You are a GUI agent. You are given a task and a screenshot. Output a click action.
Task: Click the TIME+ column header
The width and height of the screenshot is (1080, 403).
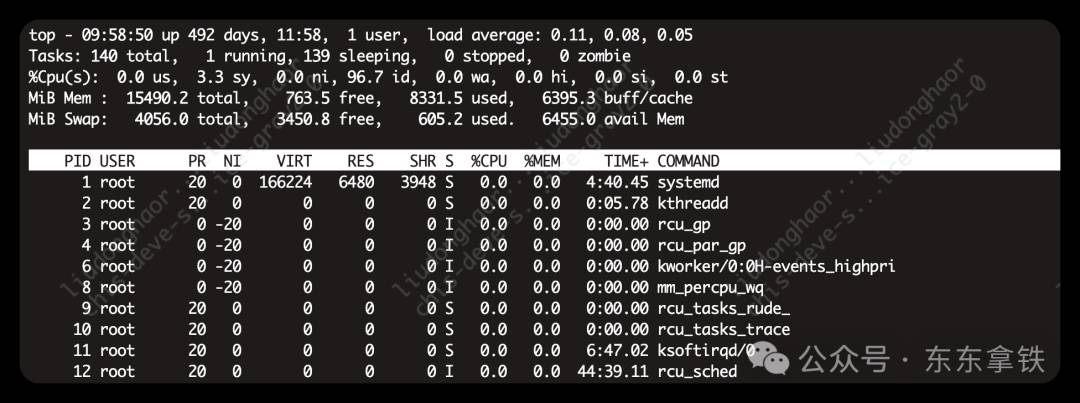[x=626, y=161]
